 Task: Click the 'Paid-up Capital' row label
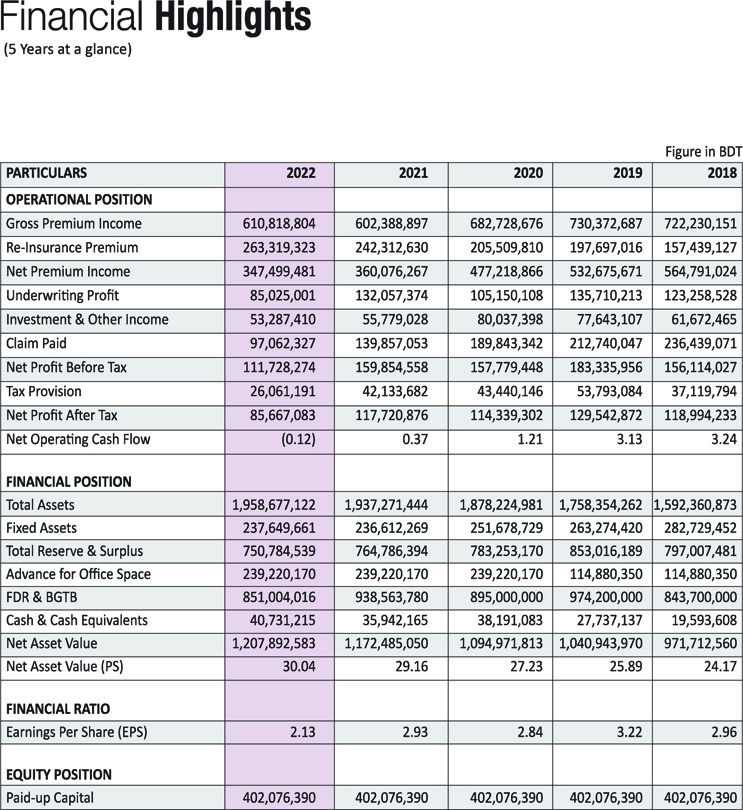coord(50,798)
